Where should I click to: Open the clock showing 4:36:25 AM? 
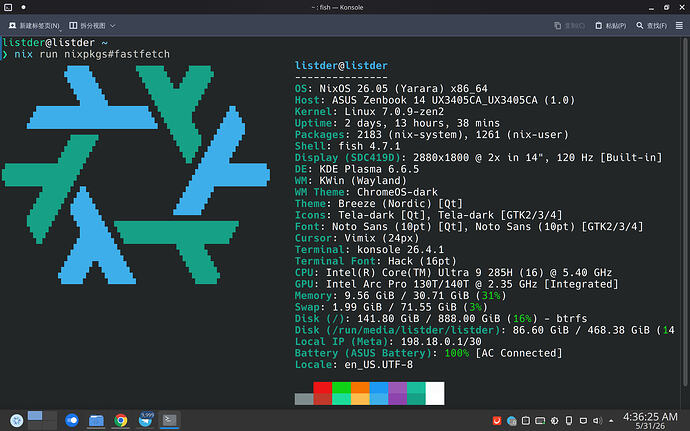[650, 420]
